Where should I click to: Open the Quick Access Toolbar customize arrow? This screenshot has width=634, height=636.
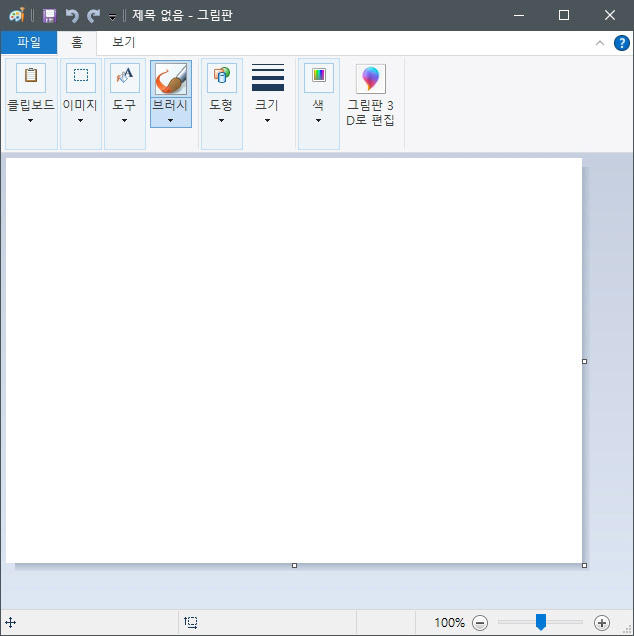[112, 17]
